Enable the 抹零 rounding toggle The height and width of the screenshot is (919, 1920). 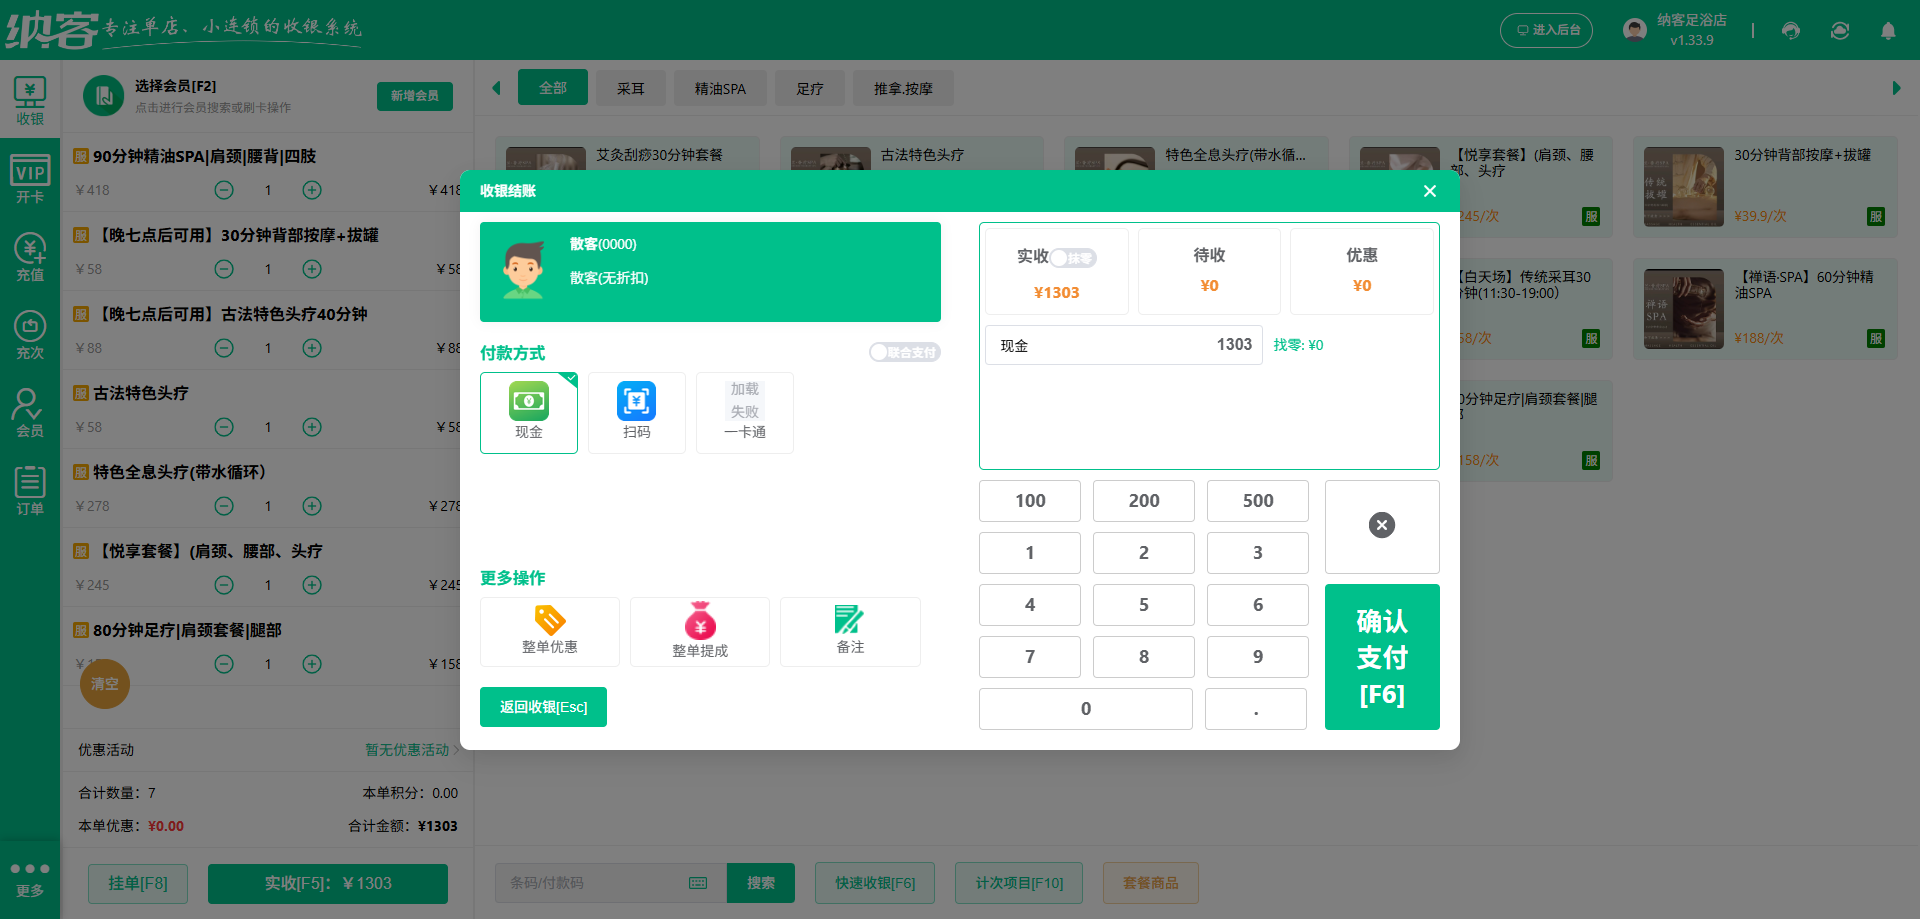(1075, 257)
